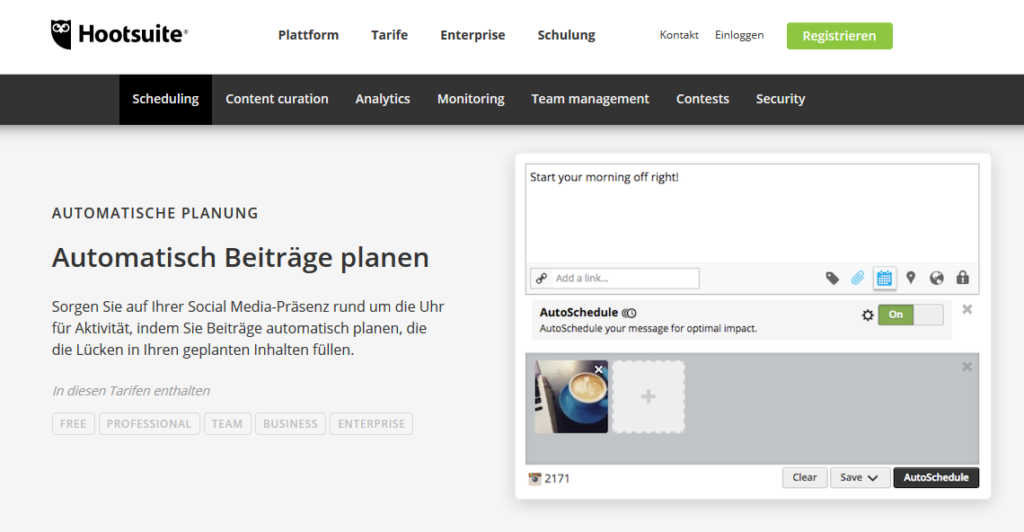Add another image via plus placeholder
The width and height of the screenshot is (1024, 532).
pos(648,397)
